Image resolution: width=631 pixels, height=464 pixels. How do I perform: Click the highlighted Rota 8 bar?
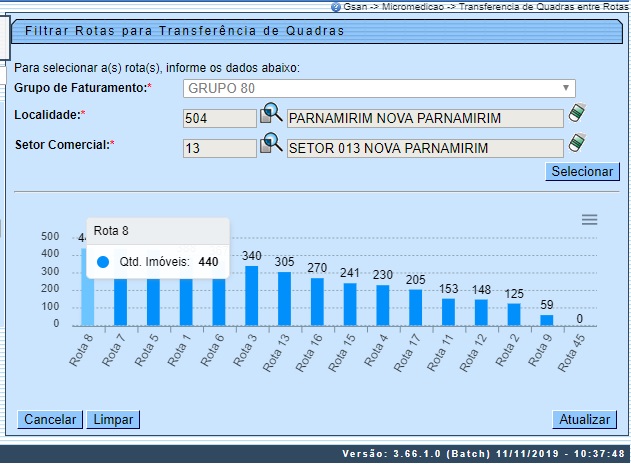pos(87,290)
